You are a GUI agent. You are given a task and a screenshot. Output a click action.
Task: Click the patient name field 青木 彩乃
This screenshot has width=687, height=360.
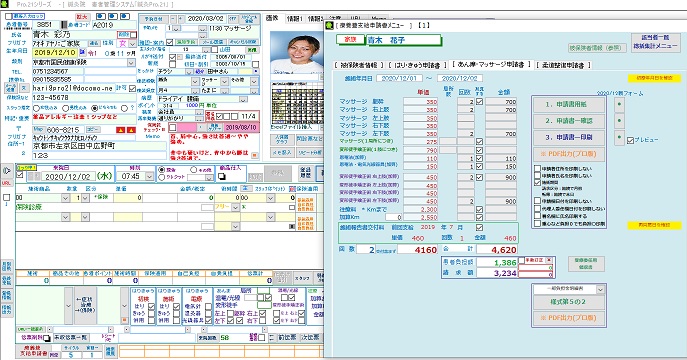click(x=74, y=34)
